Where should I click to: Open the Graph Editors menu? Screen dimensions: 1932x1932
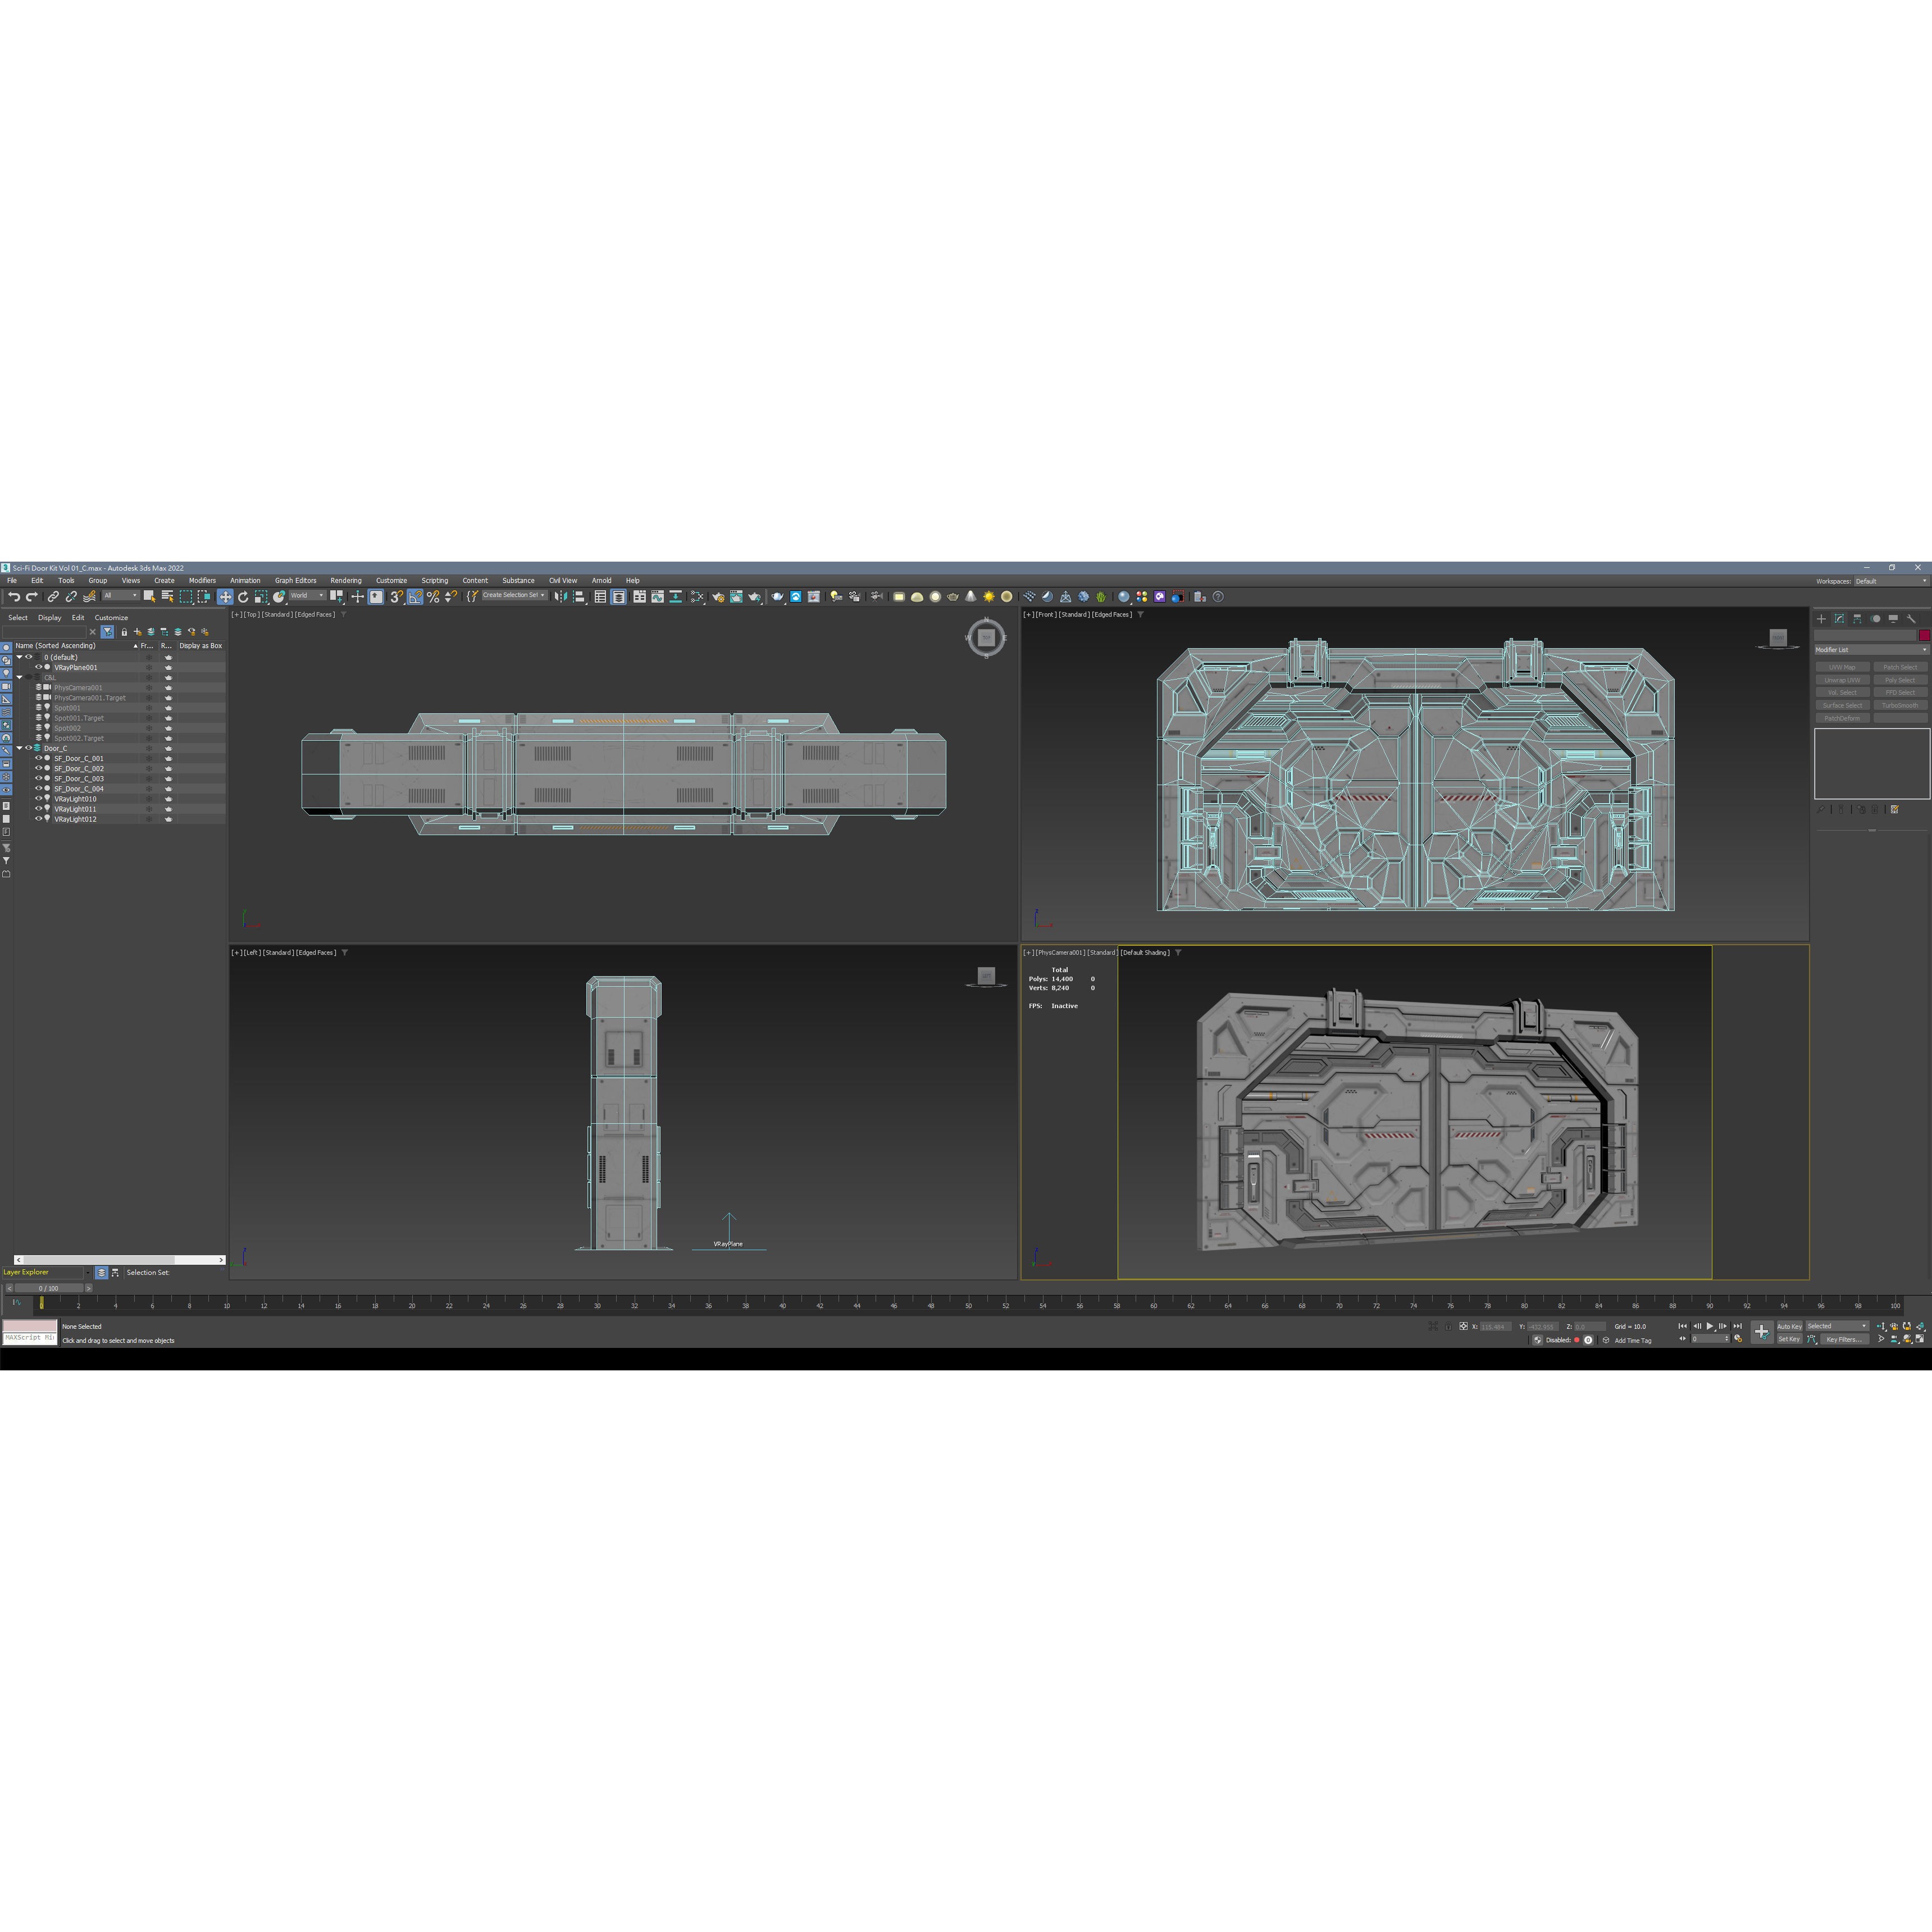[296, 580]
